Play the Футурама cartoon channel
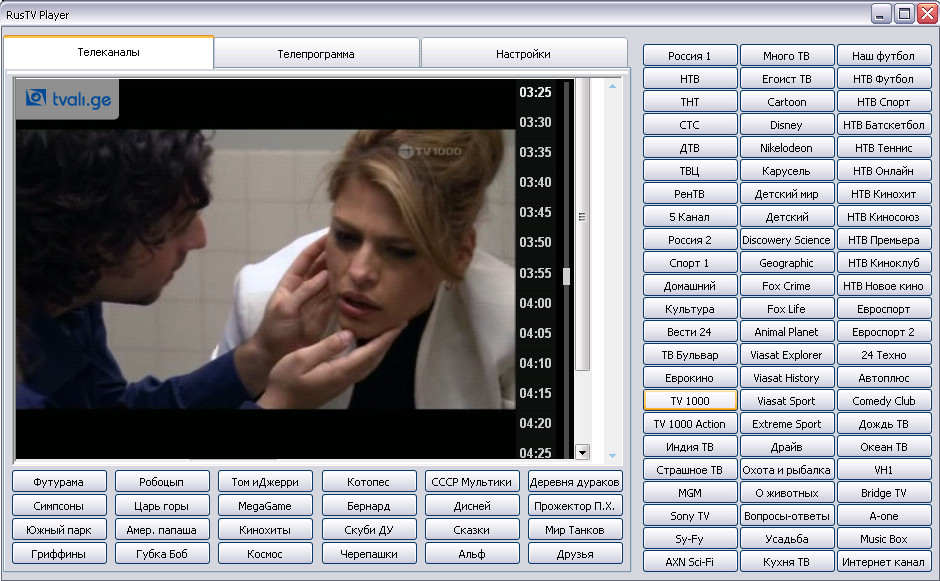The width and height of the screenshot is (940, 581). (58, 482)
